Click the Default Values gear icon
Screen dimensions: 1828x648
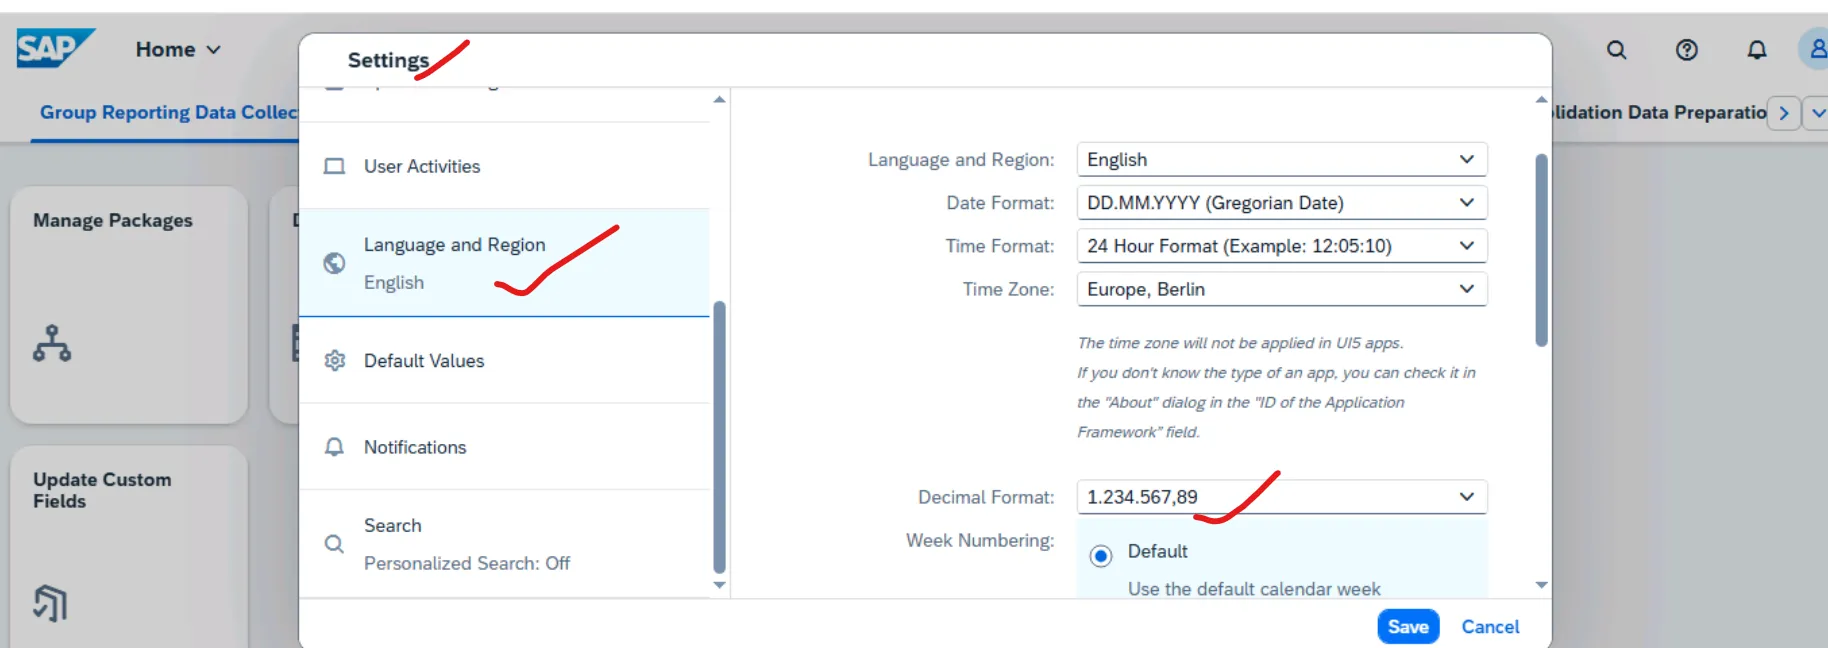tap(335, 361)
